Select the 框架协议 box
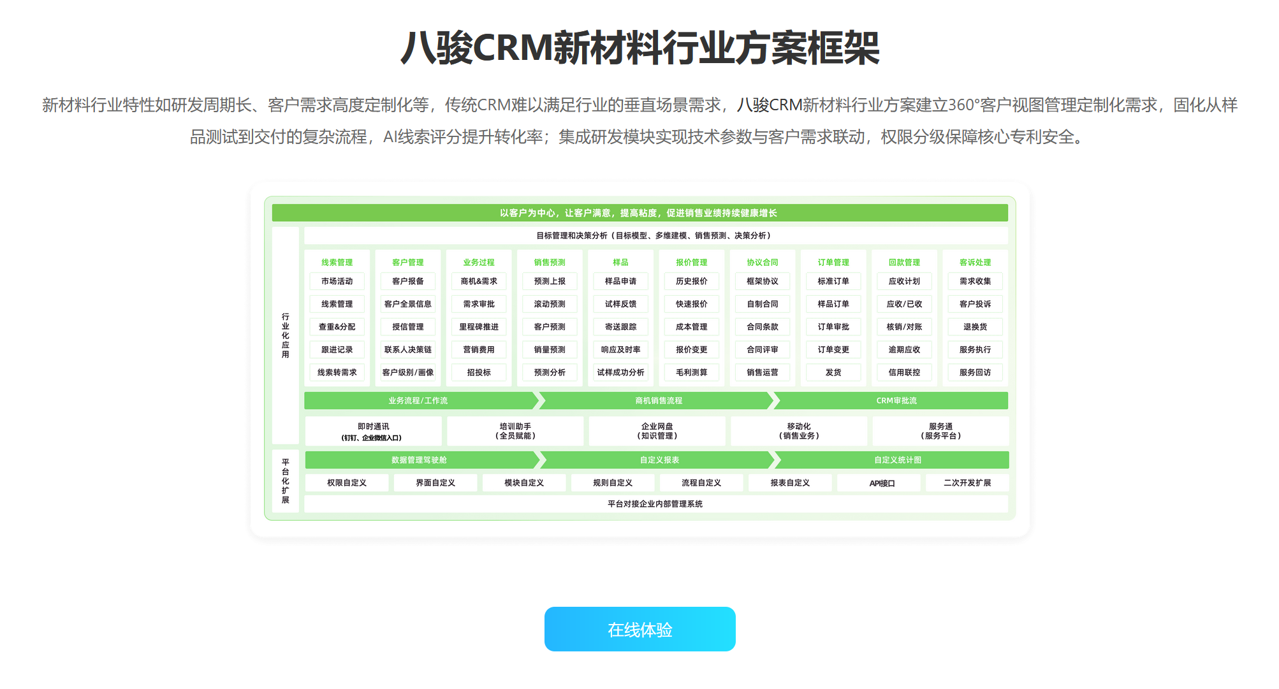Viewport: 1279px width, 689px height. point(762,282)
